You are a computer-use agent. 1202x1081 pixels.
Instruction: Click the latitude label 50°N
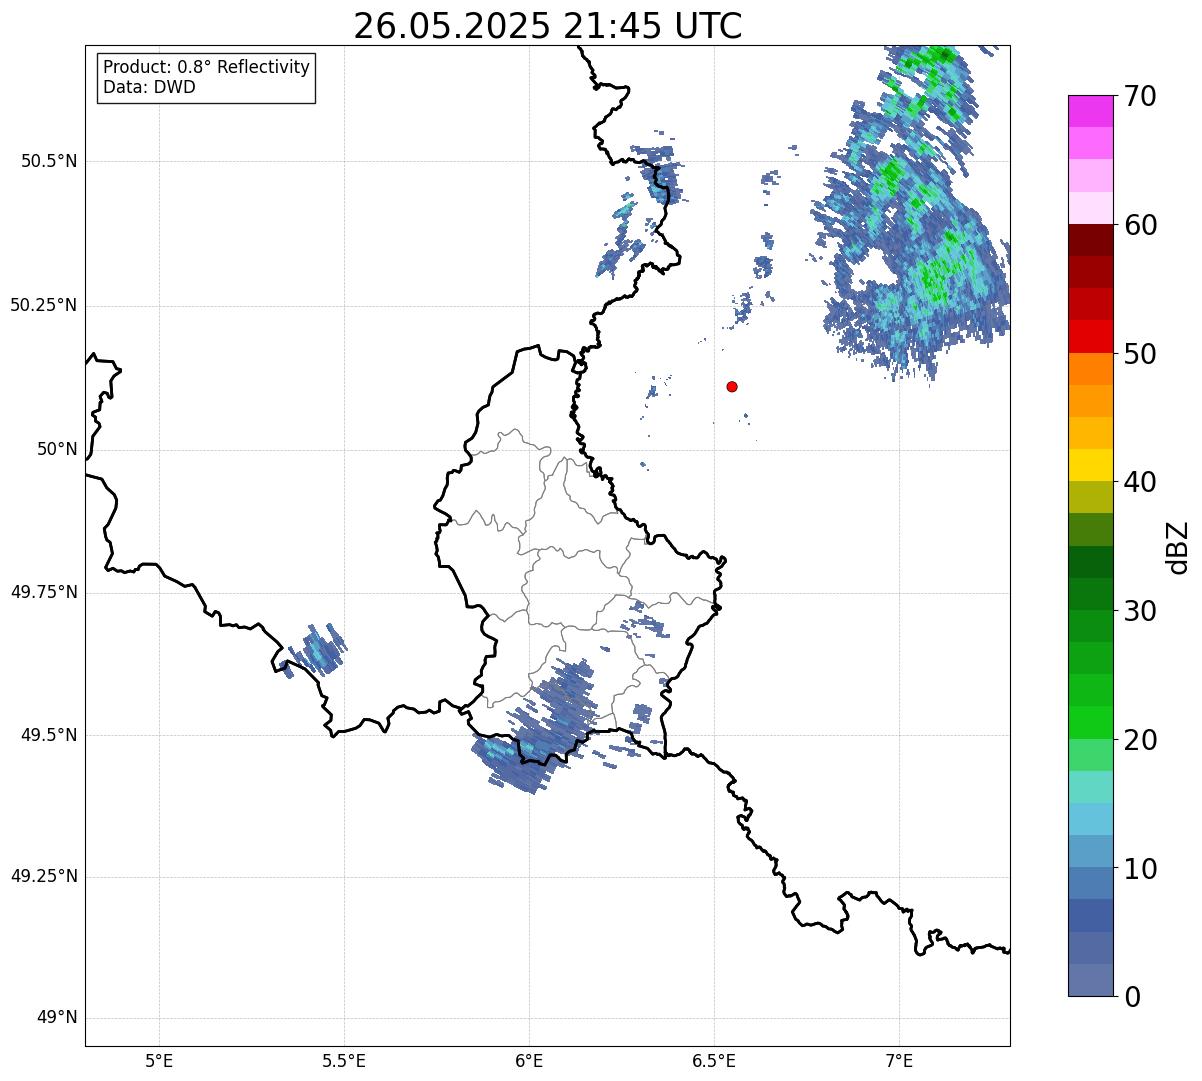(57, 449)
